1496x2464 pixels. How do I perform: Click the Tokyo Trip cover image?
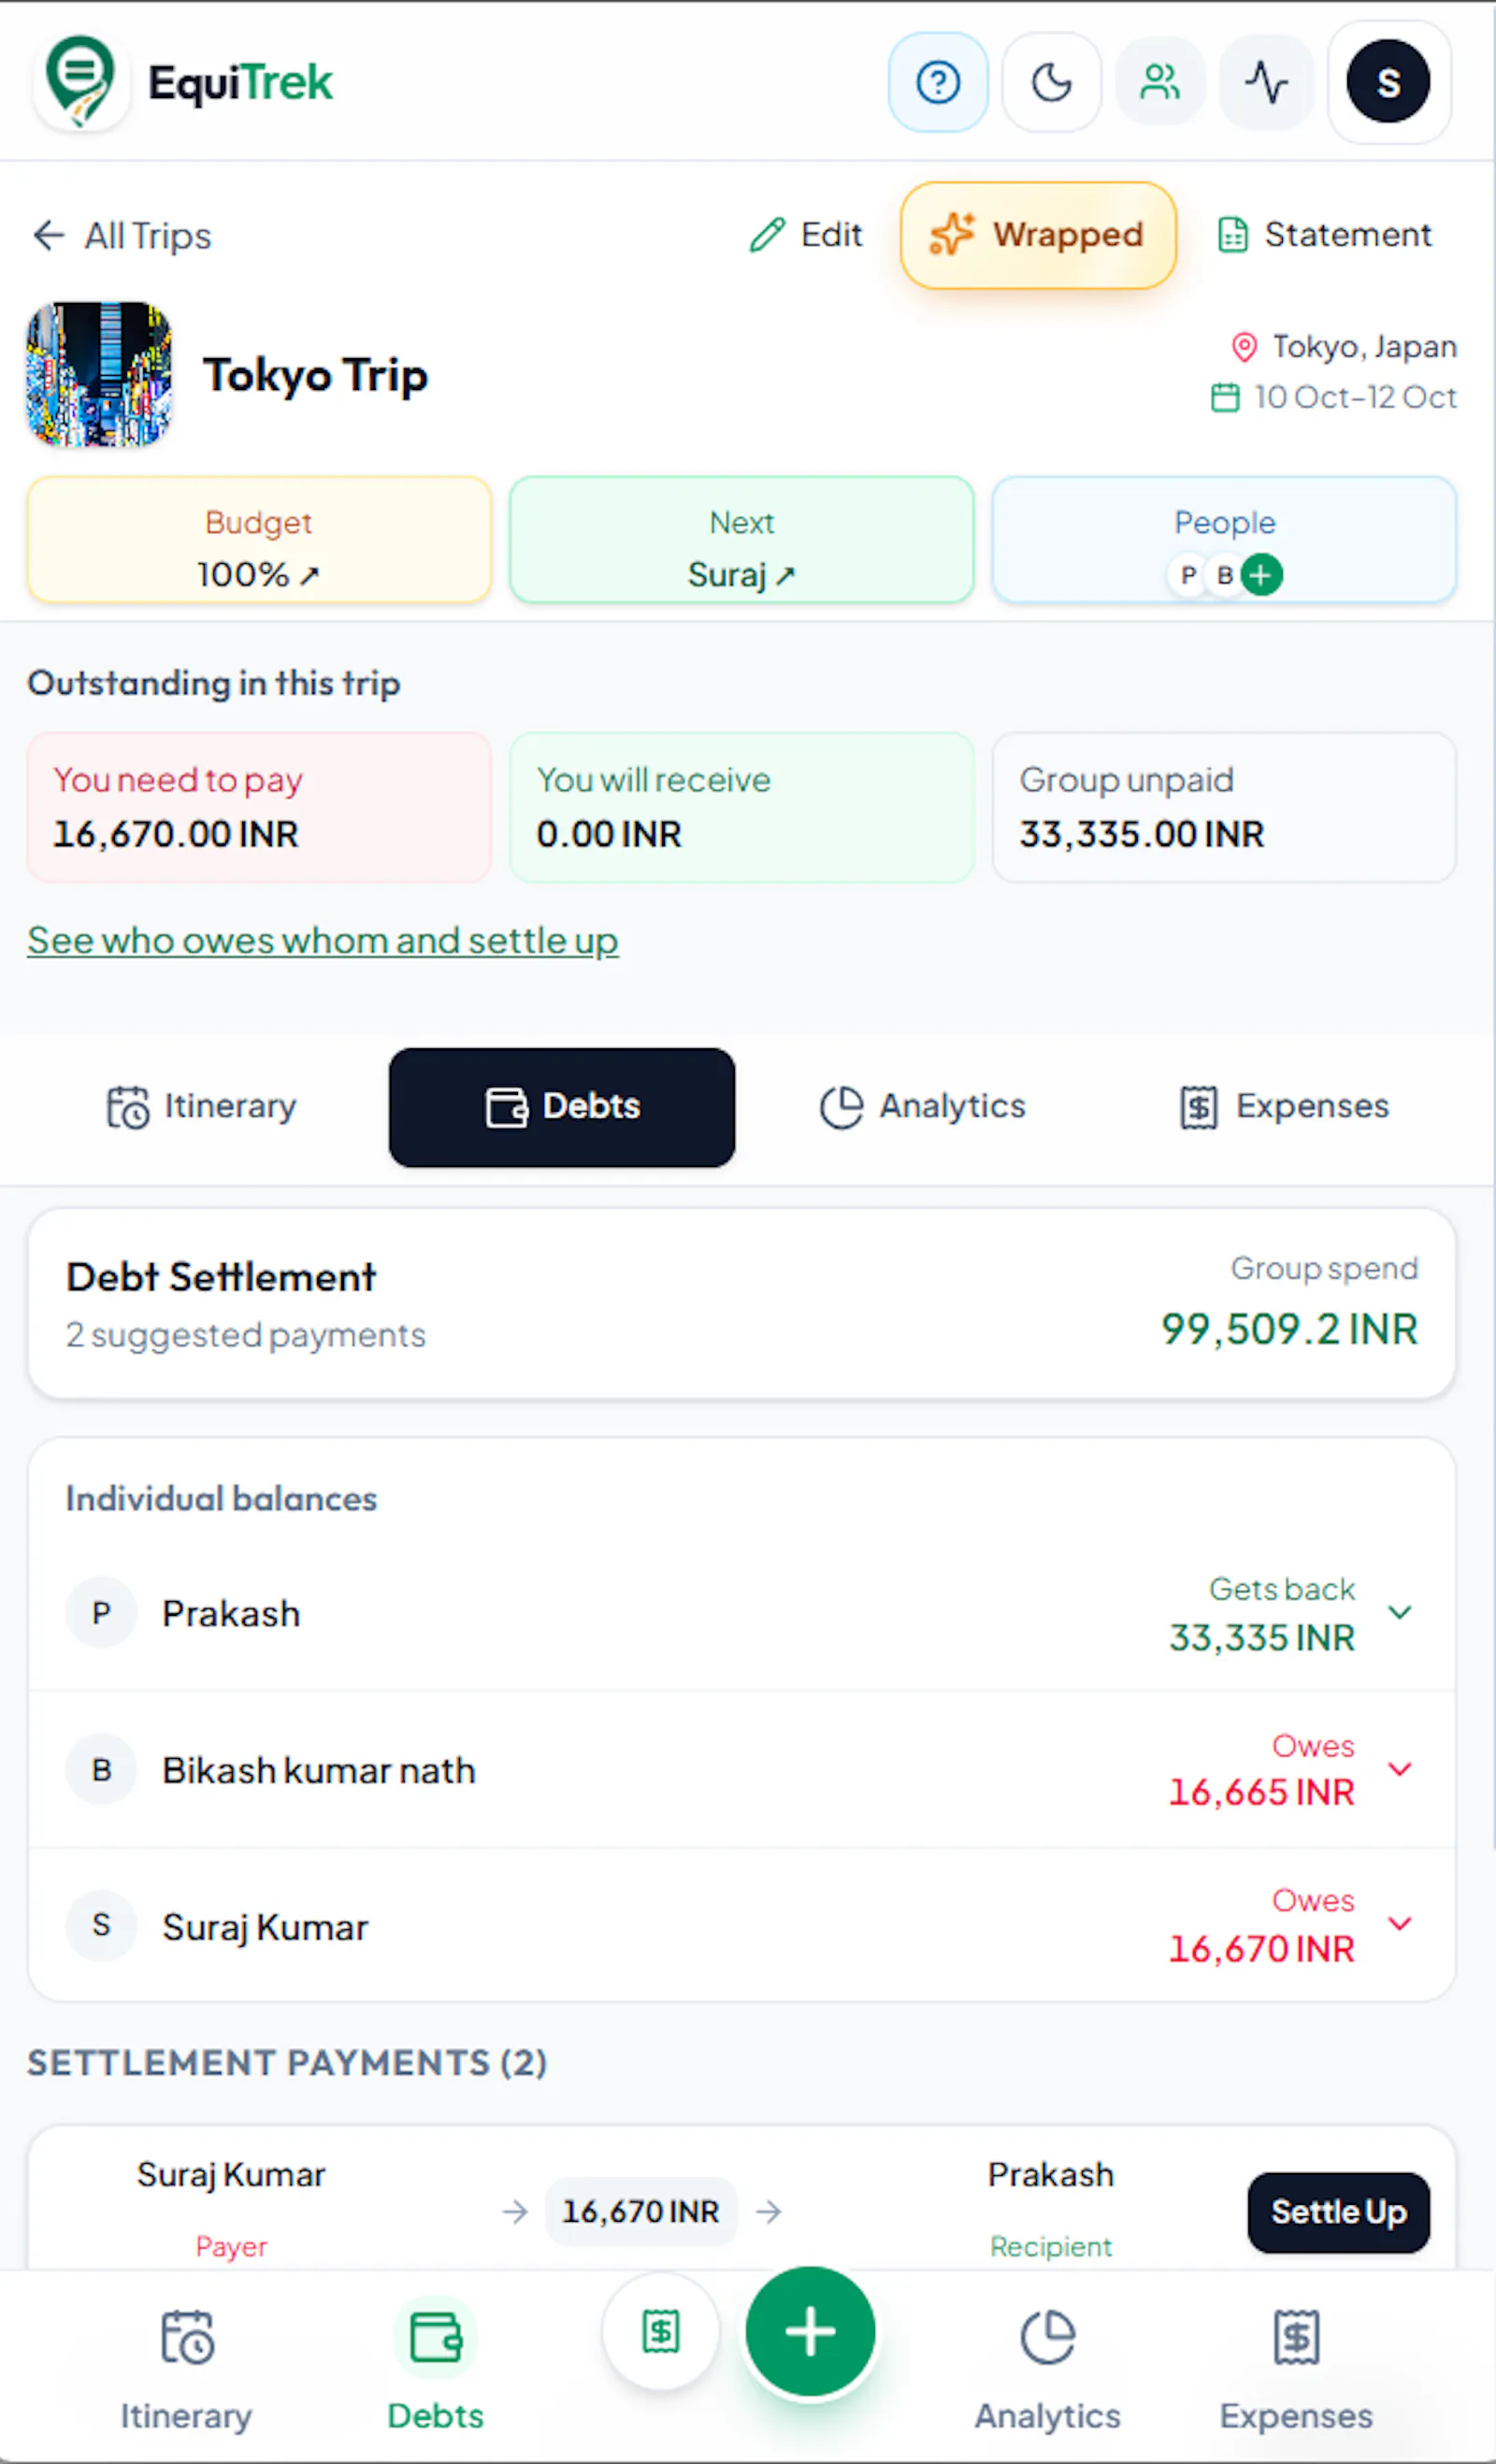coord(99,374)
